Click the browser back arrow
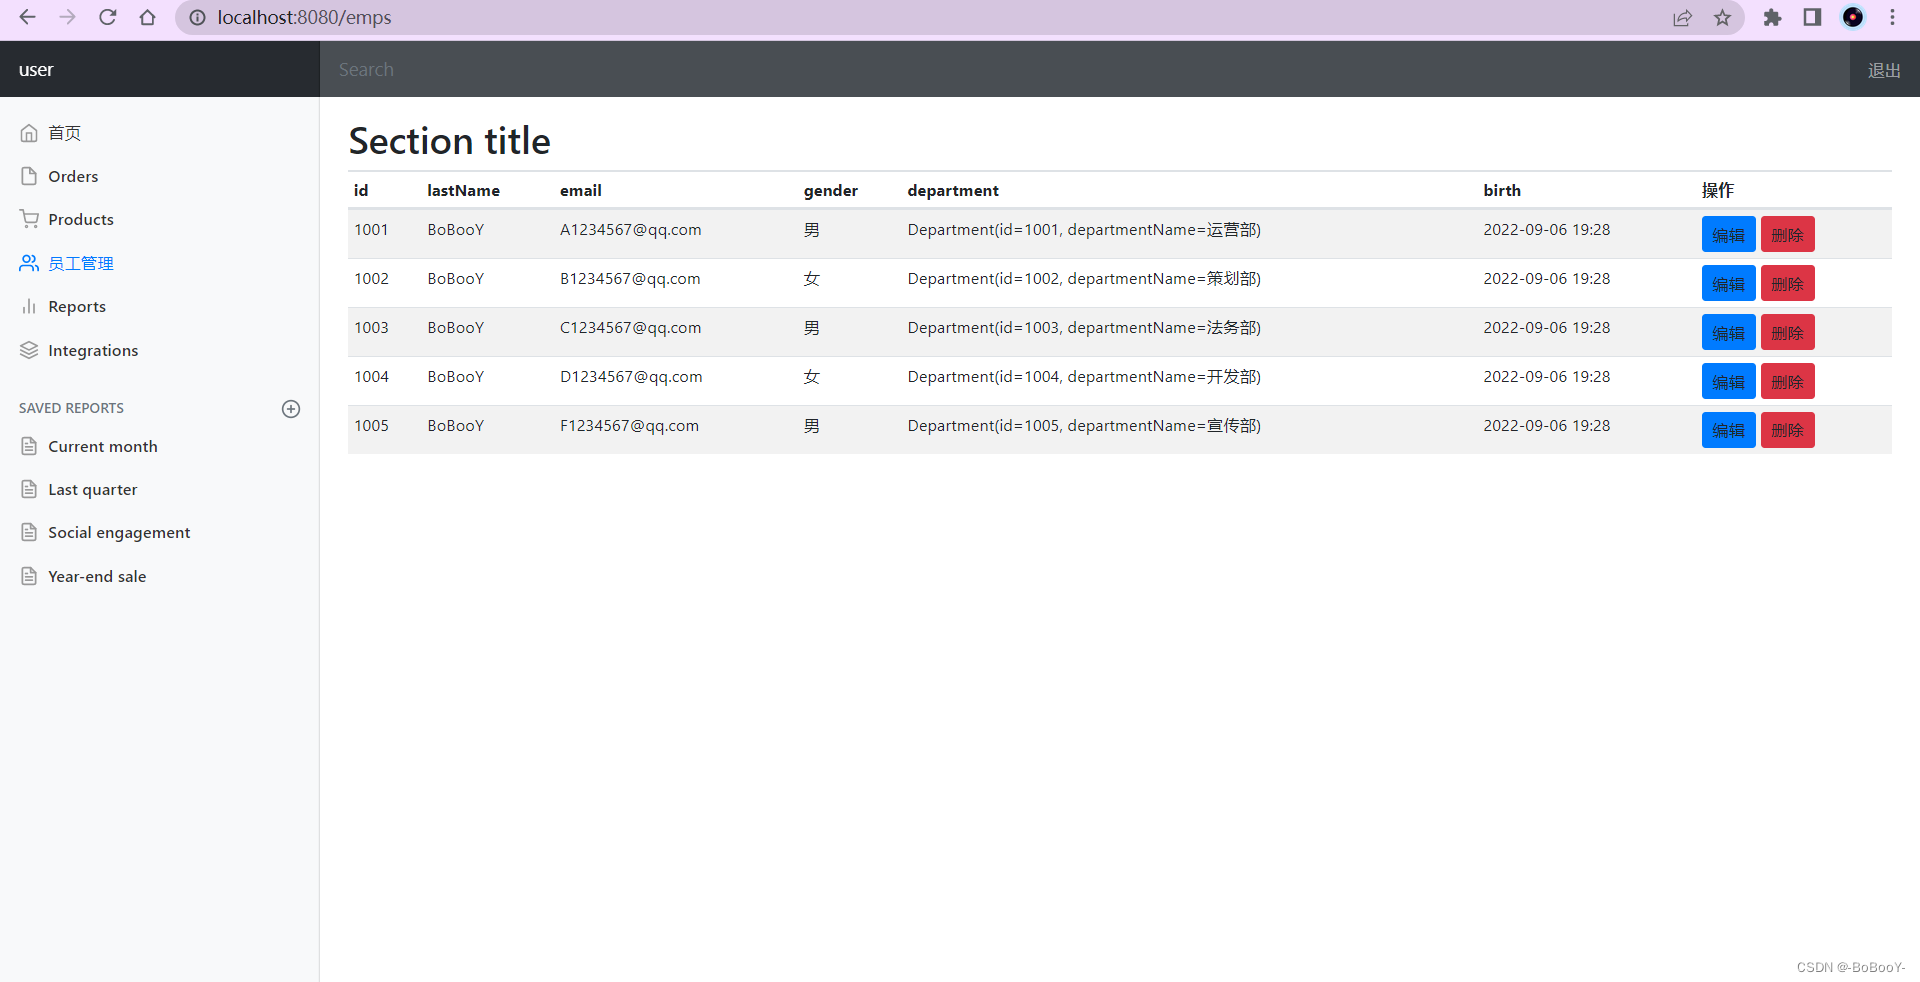 tap(28, 17)
